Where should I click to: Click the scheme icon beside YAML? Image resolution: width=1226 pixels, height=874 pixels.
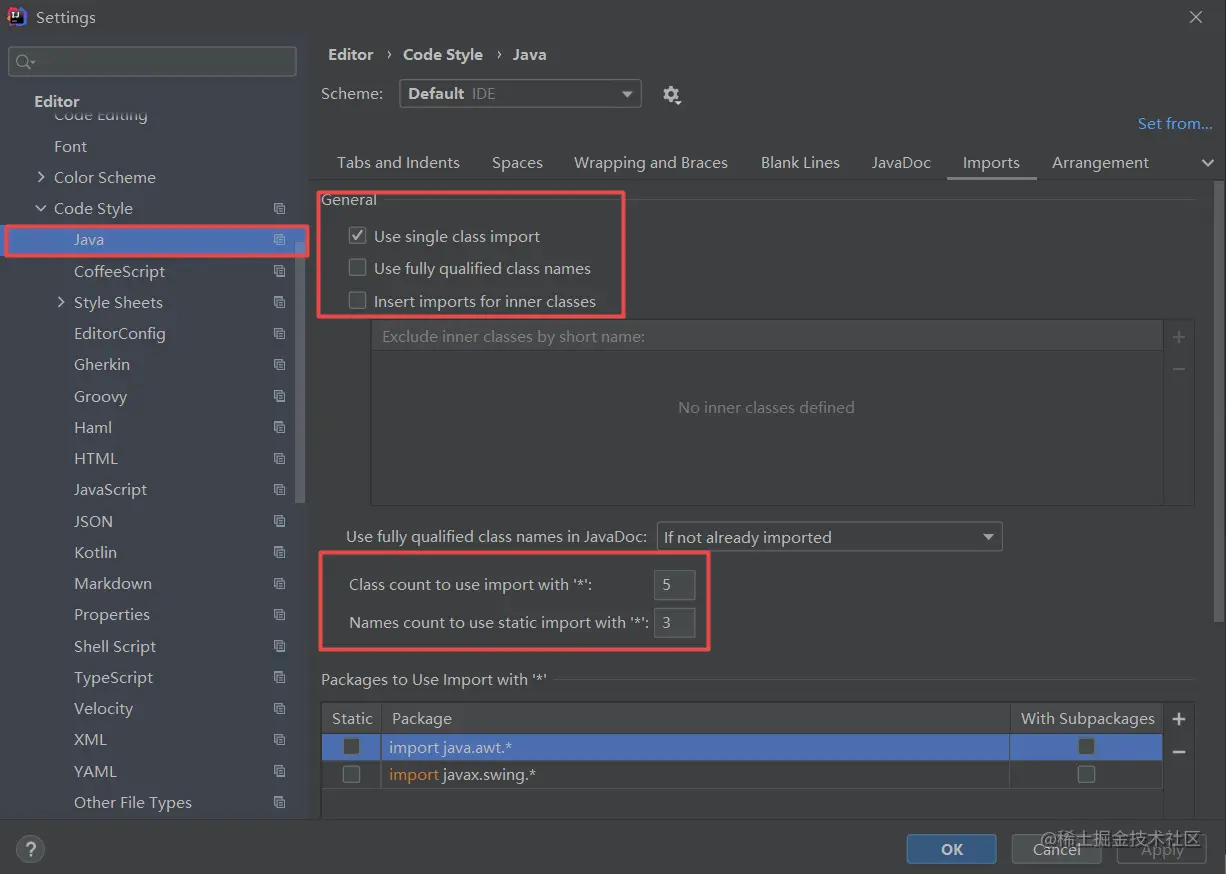pos(279,771)
